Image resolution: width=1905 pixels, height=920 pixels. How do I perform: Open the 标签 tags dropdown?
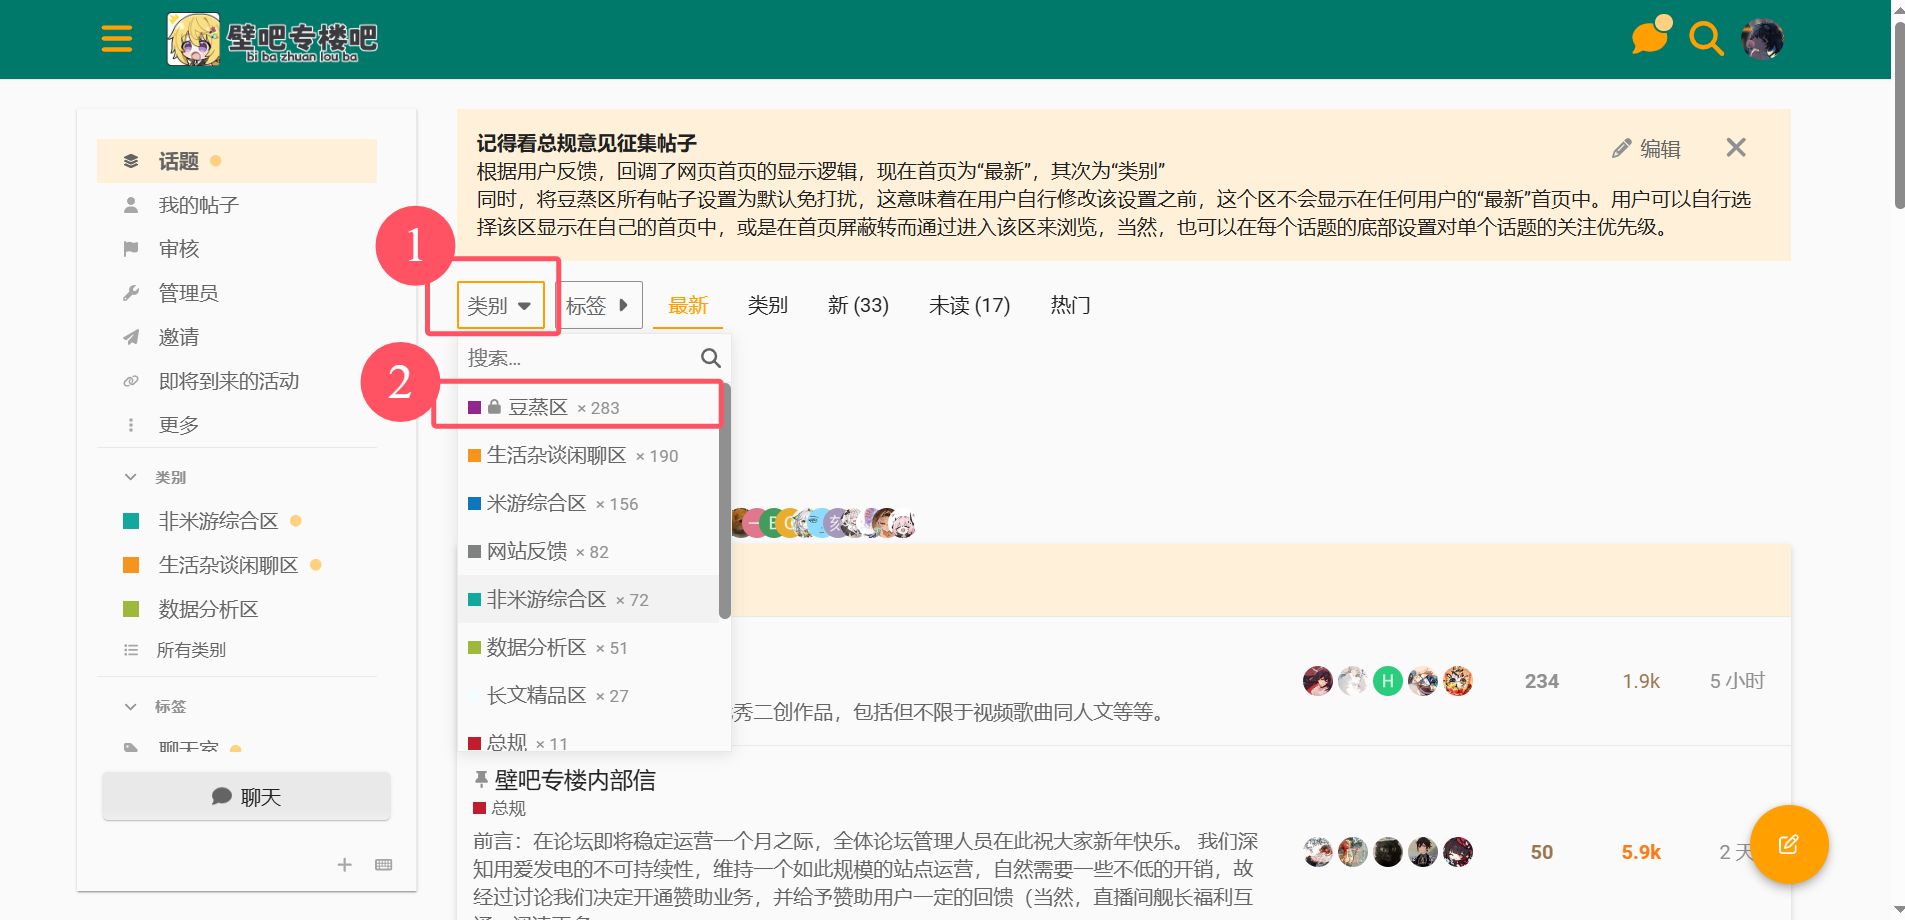click(x=598, y=306)
